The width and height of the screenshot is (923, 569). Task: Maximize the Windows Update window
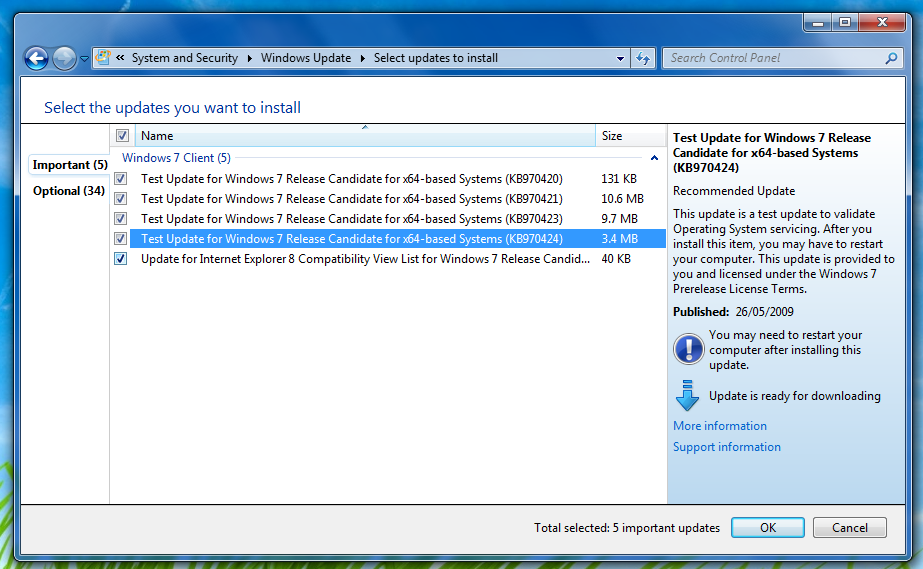click(x=845, y=22)
